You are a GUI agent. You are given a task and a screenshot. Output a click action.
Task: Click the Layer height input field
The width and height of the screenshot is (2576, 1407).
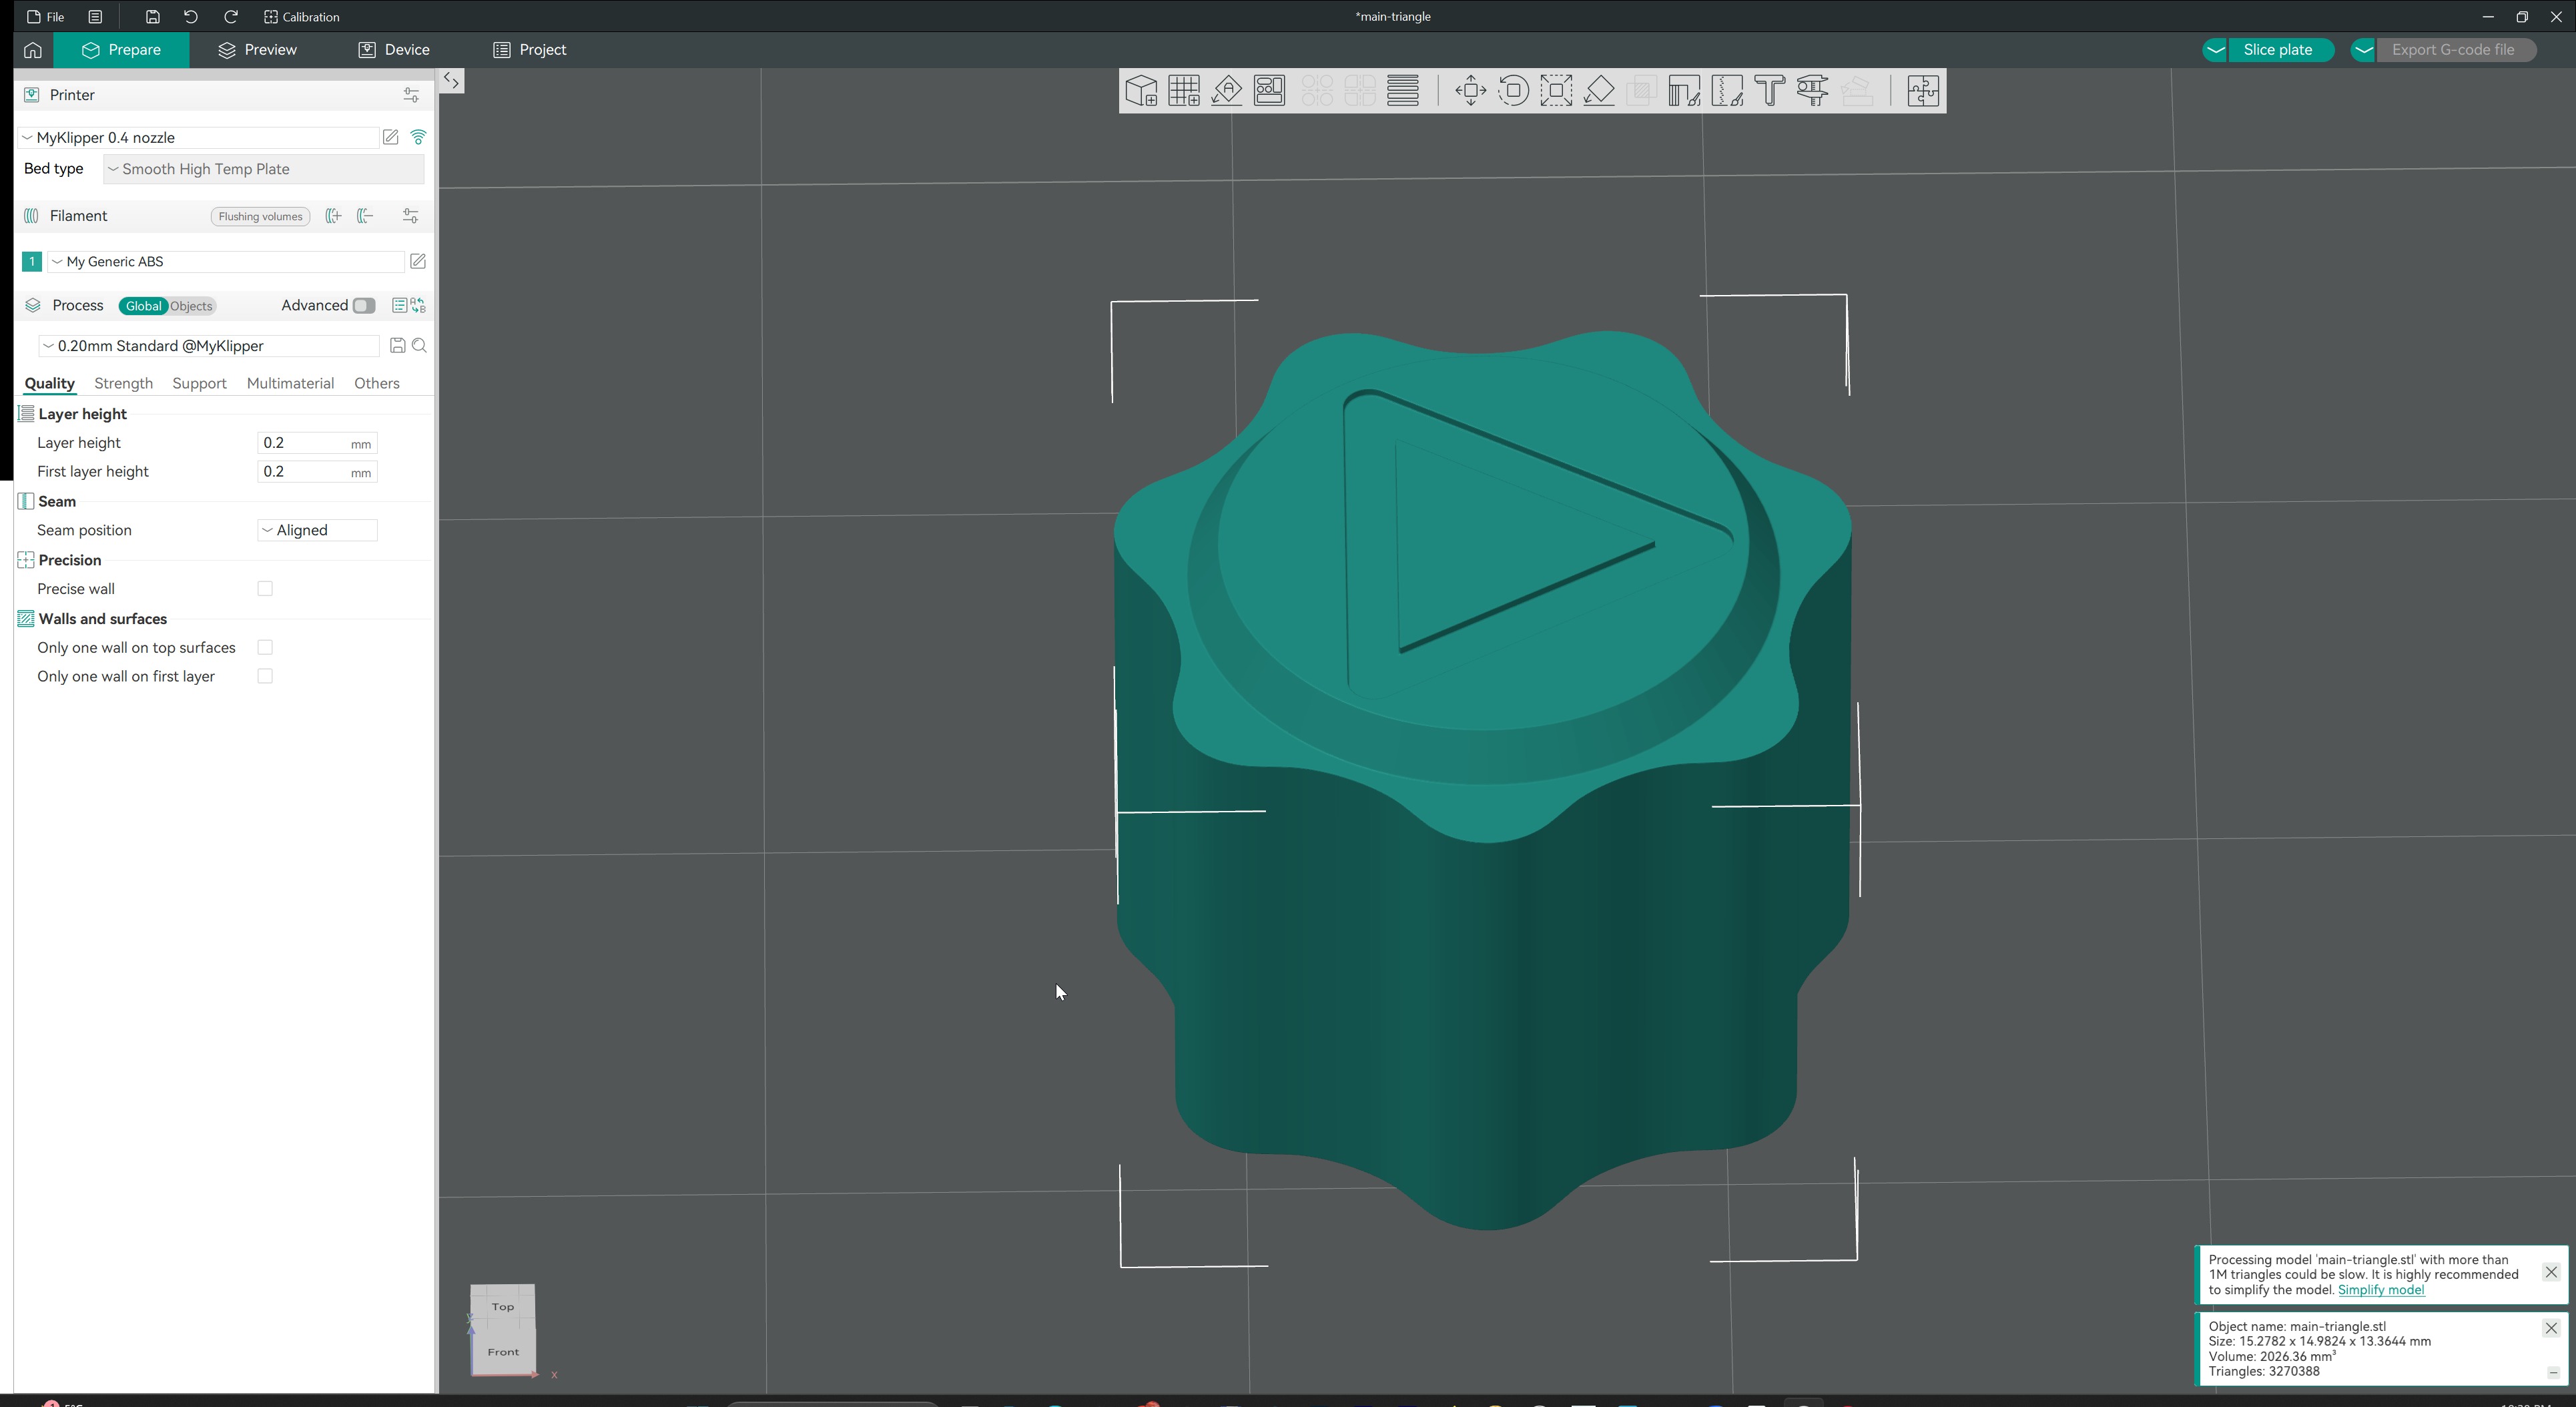point(317,443)
